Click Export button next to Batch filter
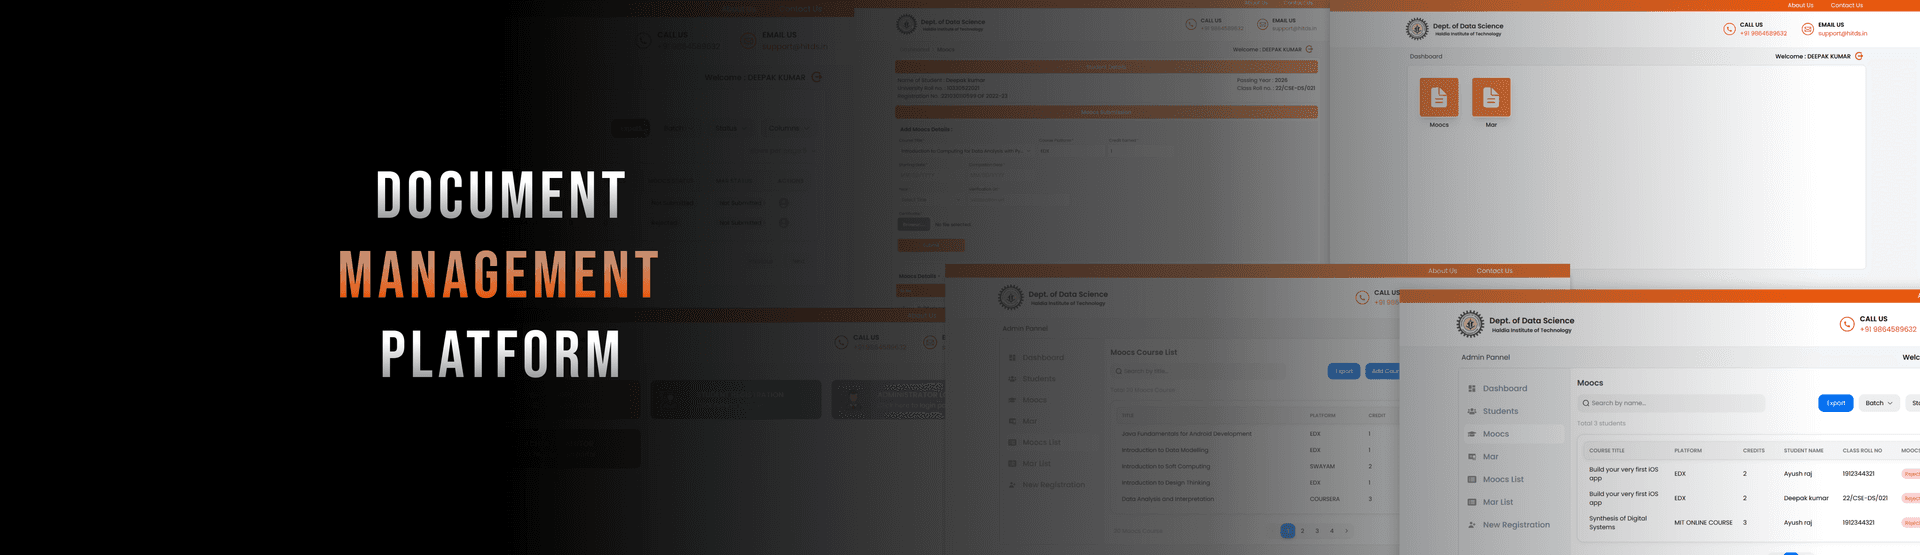The height and width of the screenshot is (555, 1920). (1835, 403)
